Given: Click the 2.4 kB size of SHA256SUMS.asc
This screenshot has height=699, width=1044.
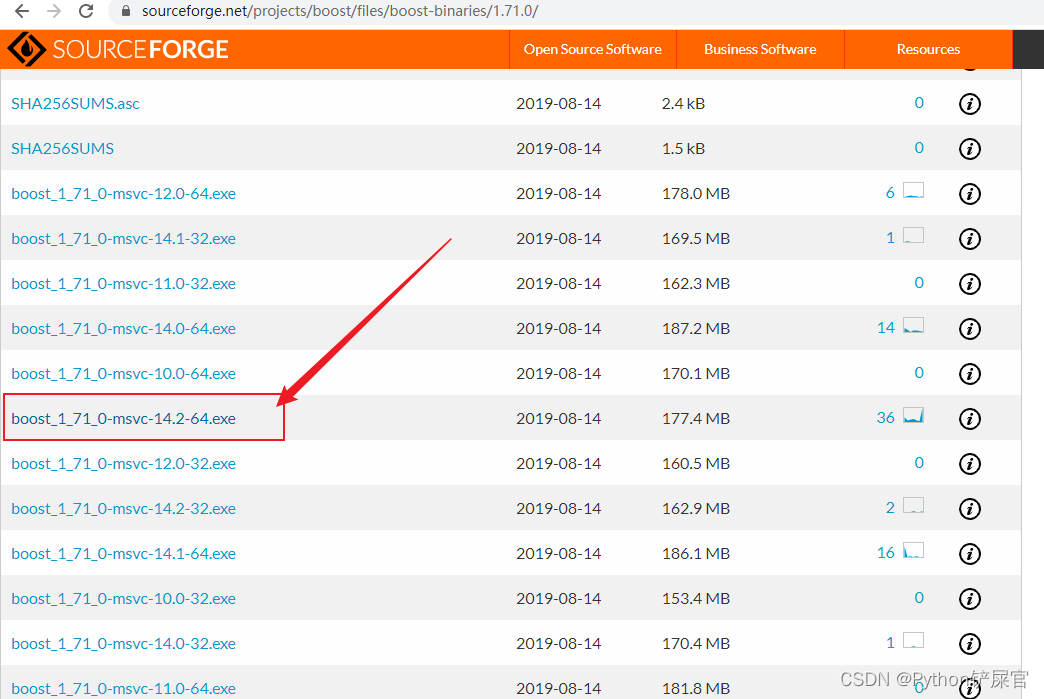Looking at the screenshot, I should [683, 104].
